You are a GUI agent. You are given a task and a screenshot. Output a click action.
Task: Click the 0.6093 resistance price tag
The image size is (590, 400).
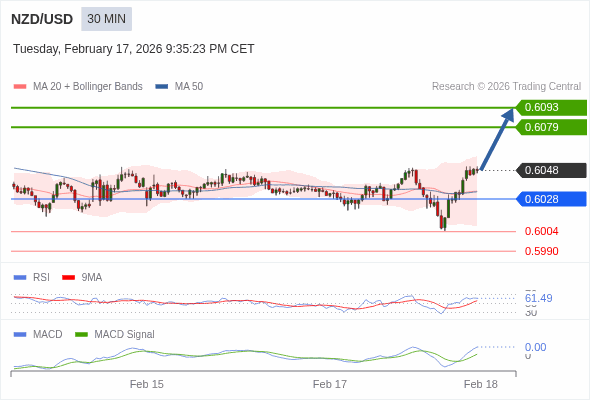551,108
